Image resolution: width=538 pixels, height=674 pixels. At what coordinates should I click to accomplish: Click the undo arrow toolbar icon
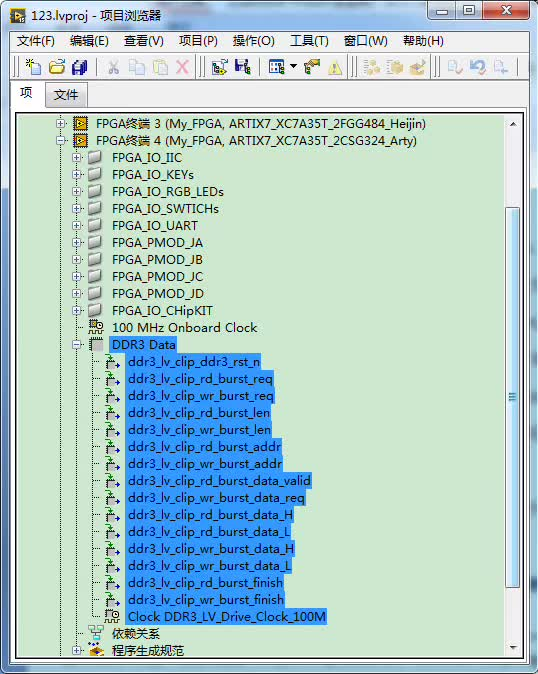point(477,67)
